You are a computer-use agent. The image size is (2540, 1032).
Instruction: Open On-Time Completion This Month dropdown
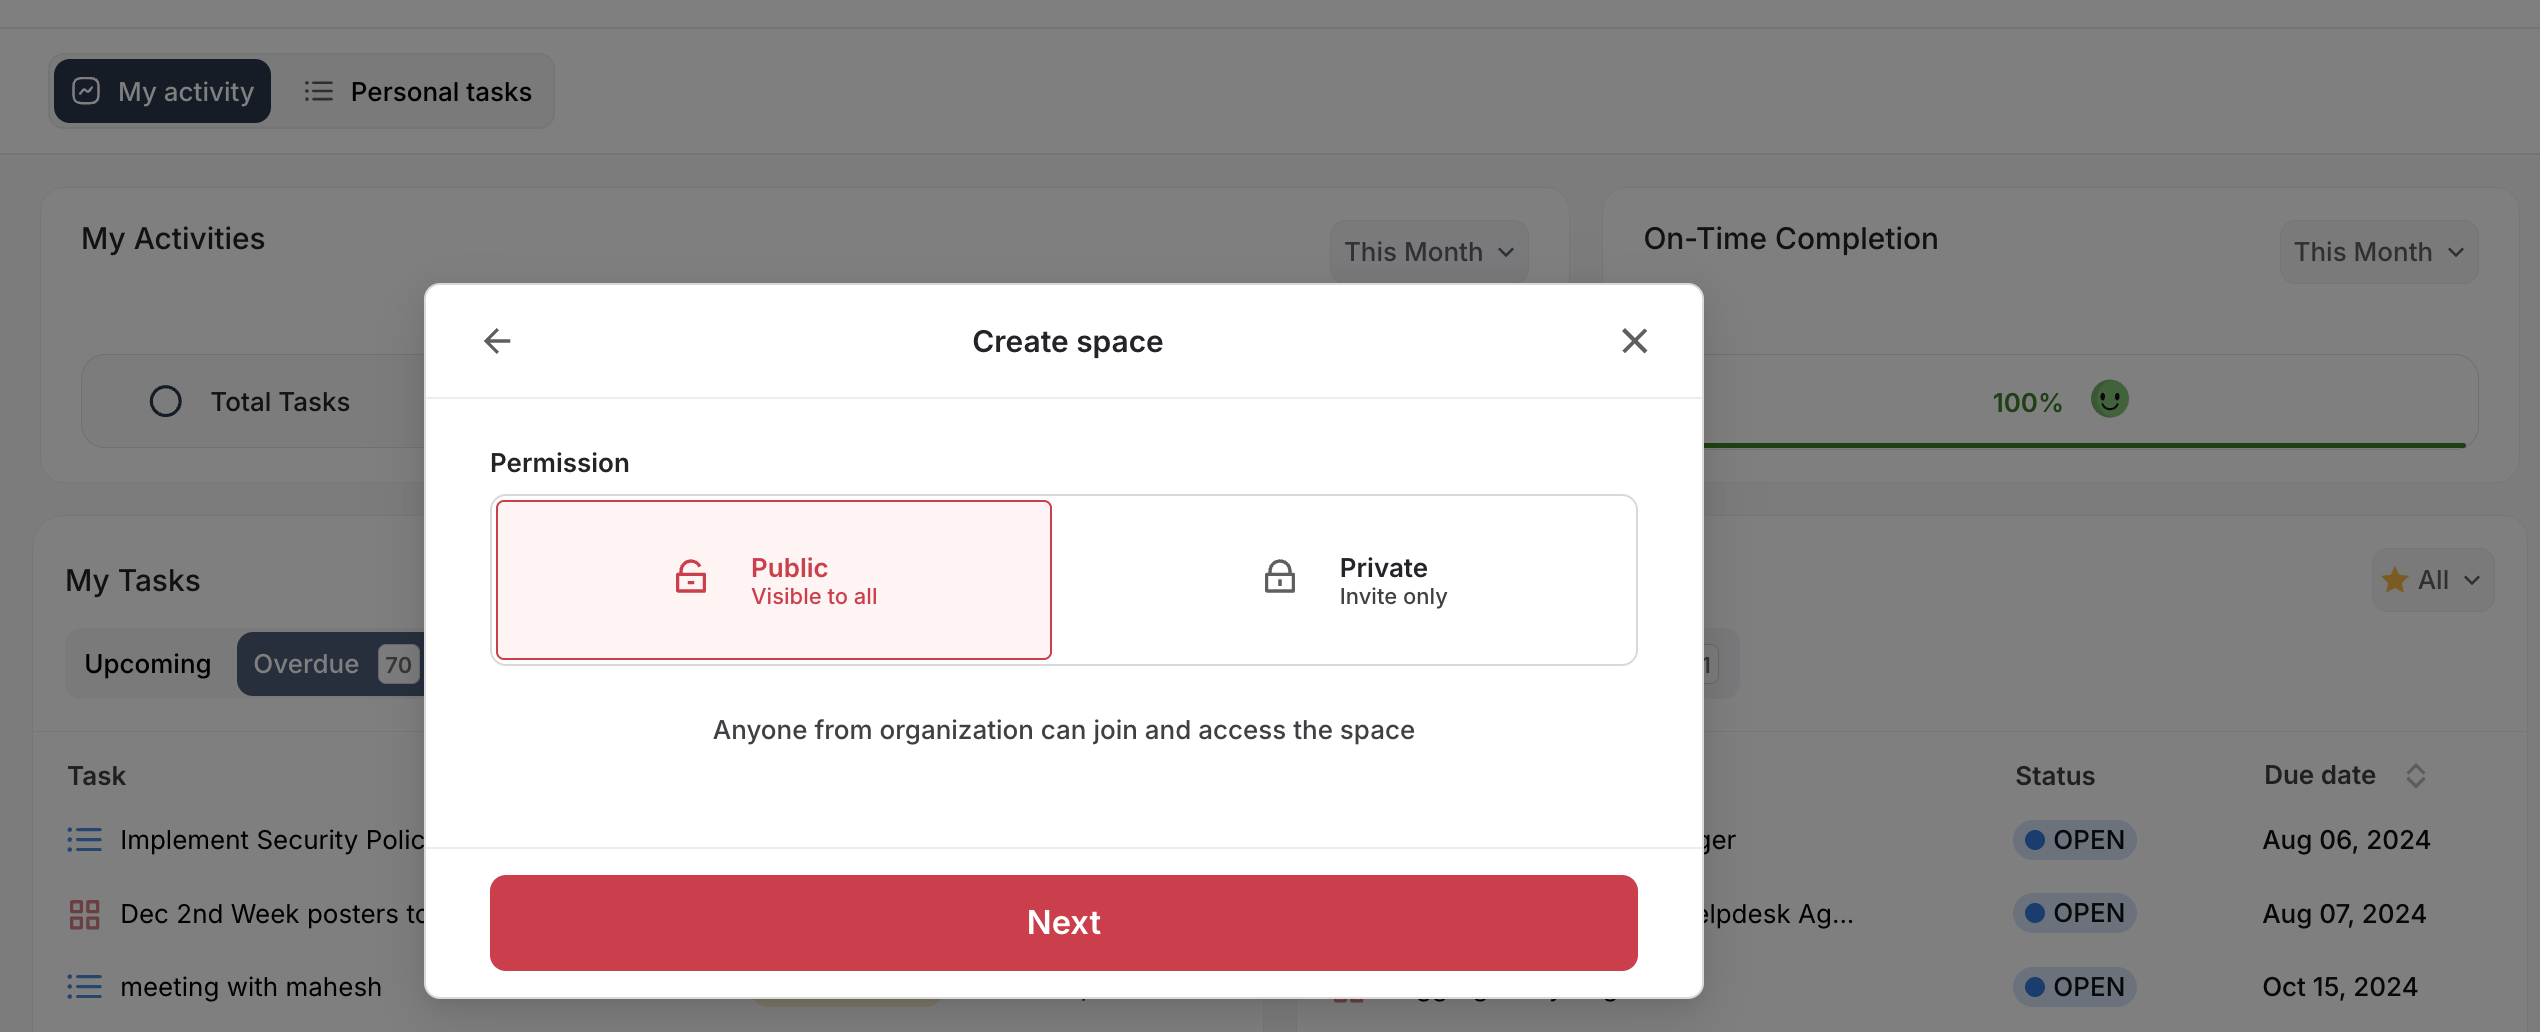tap(2377, 252)
